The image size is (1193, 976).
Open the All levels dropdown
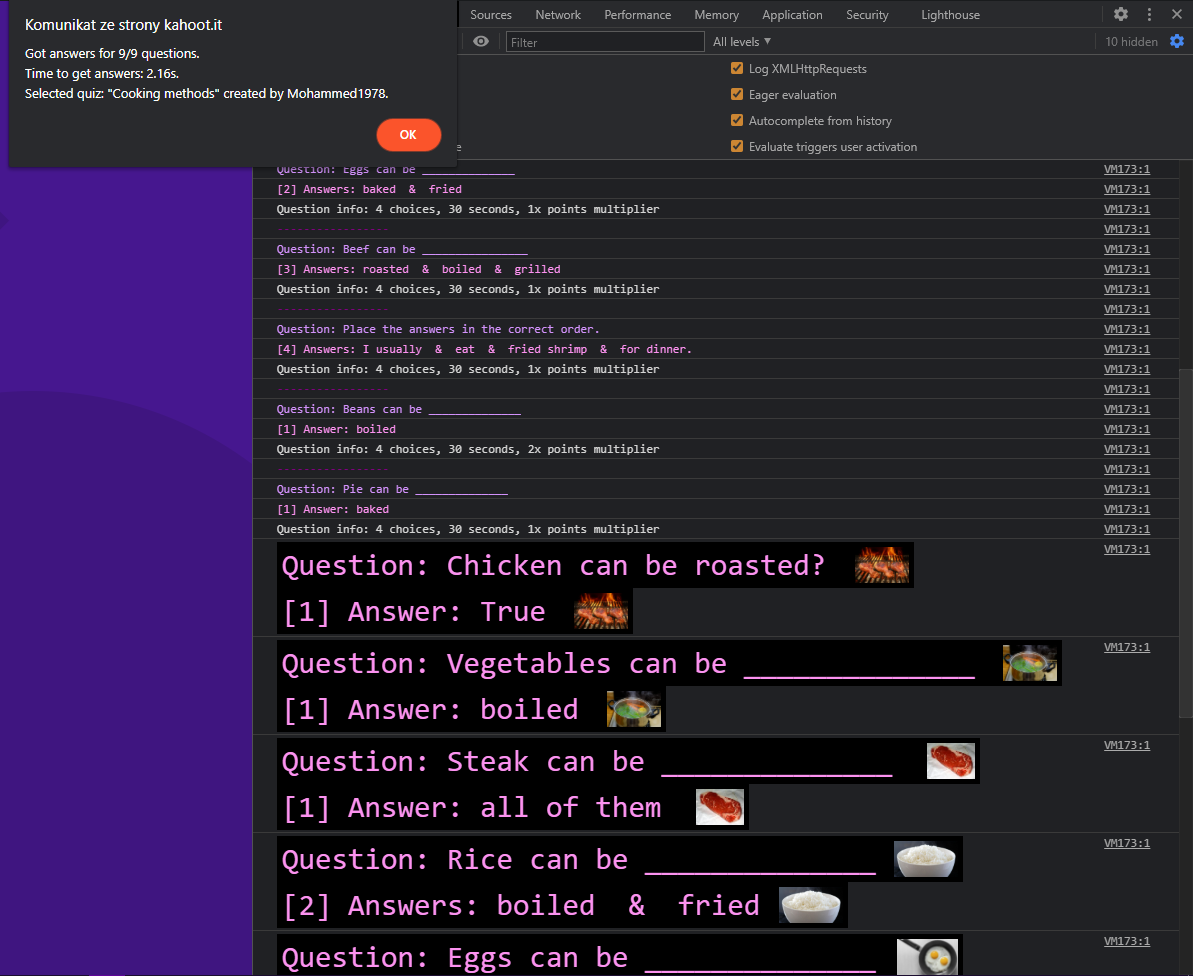click(742, 42)
